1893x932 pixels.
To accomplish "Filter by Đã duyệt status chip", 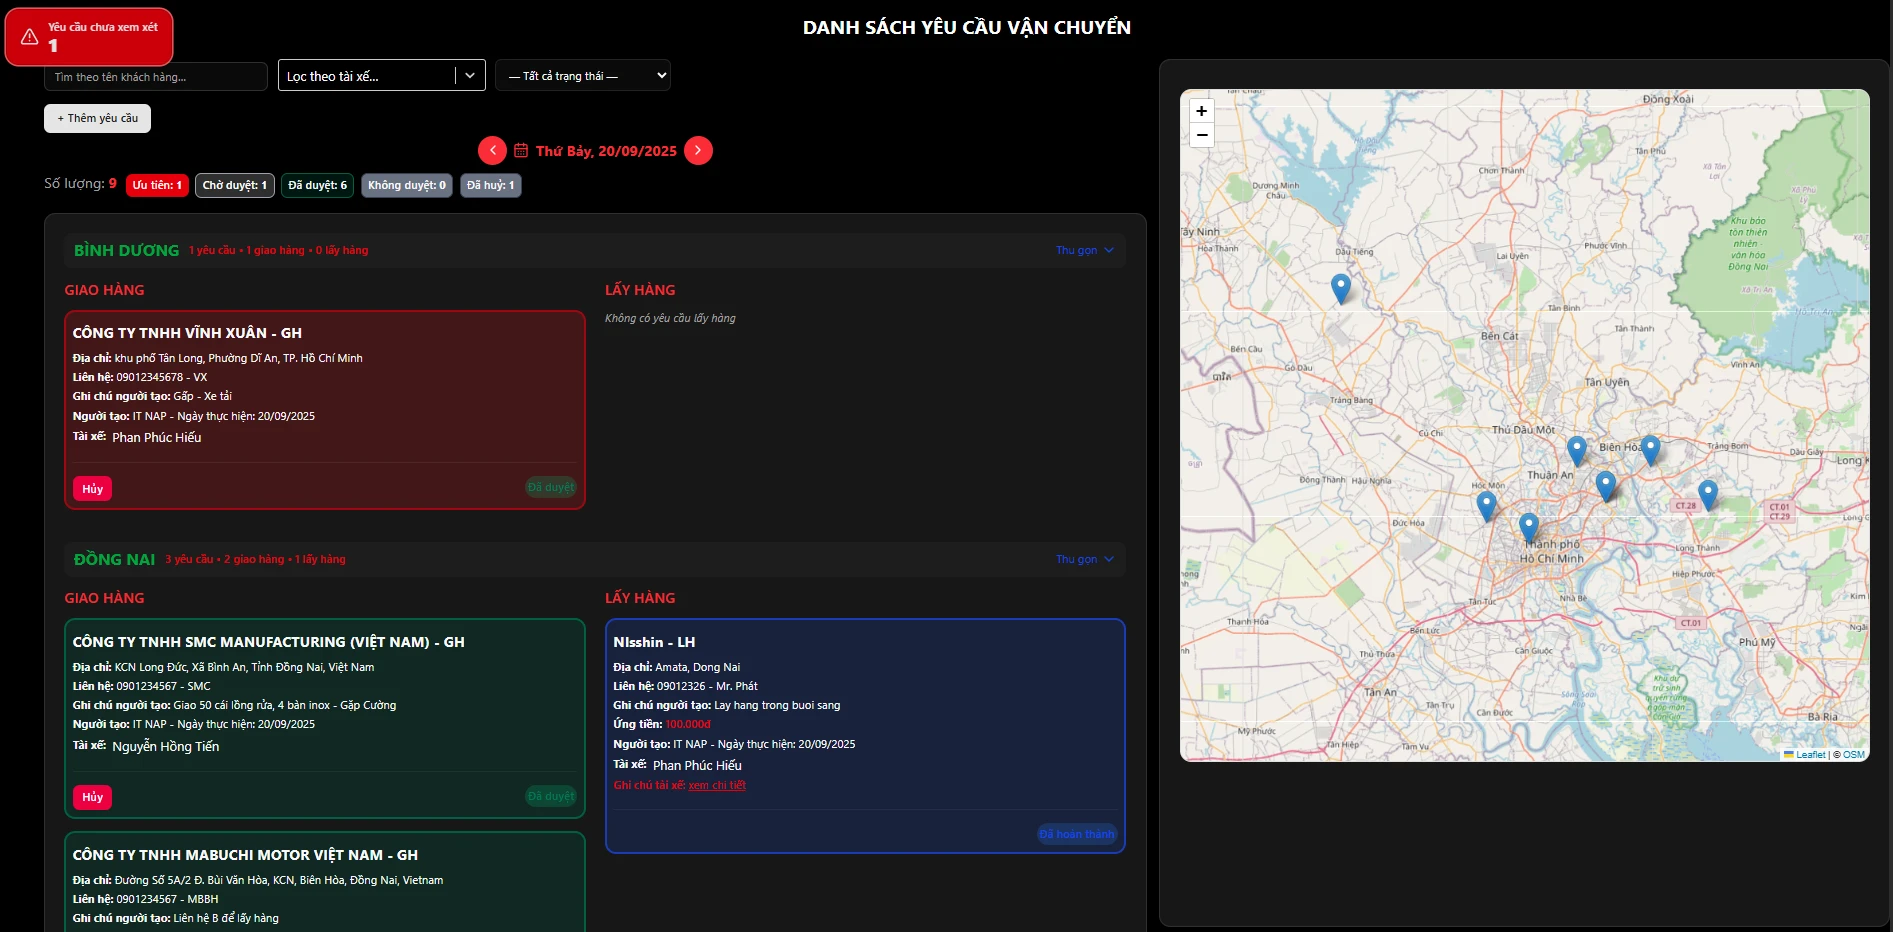I will click(317, 185).
